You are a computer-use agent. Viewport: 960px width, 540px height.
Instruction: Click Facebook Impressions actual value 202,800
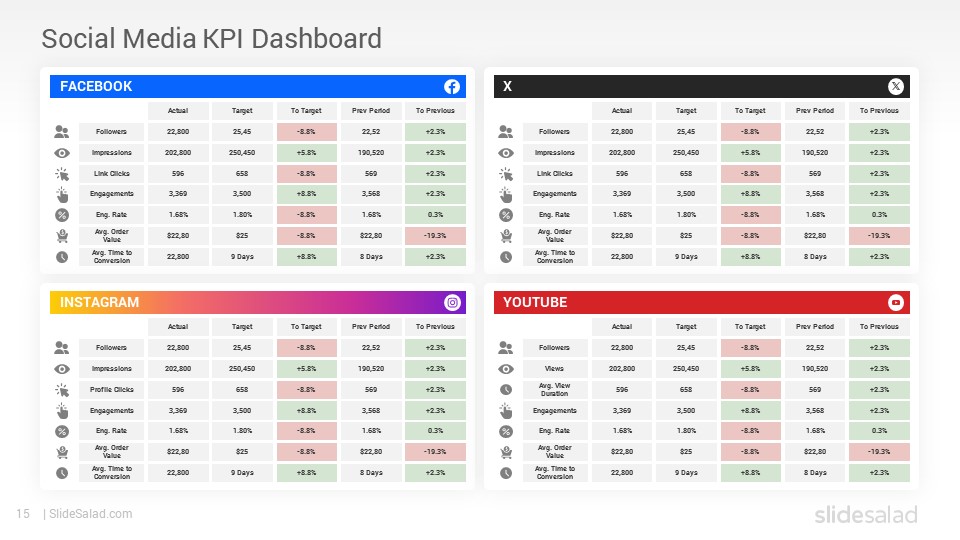coord(178,153)
